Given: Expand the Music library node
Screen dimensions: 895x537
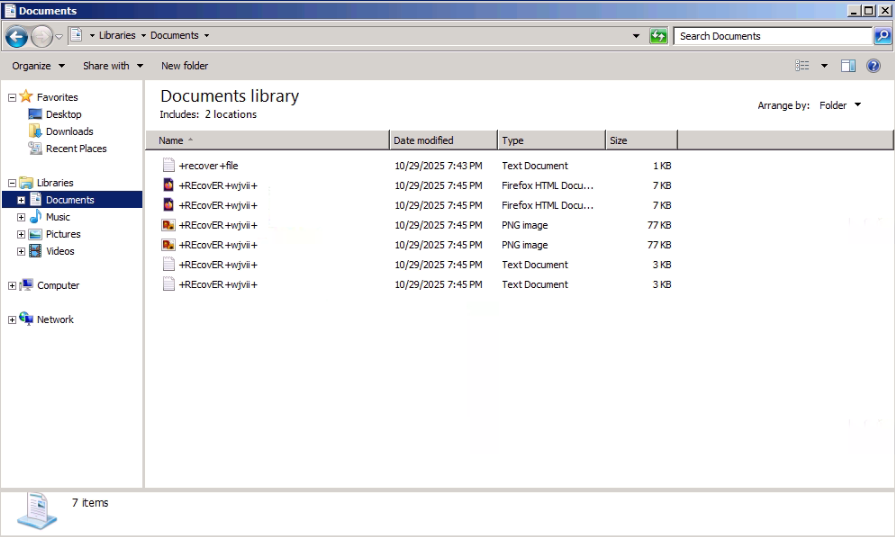Looking at the screenshot, I should [x=21, y=217].
